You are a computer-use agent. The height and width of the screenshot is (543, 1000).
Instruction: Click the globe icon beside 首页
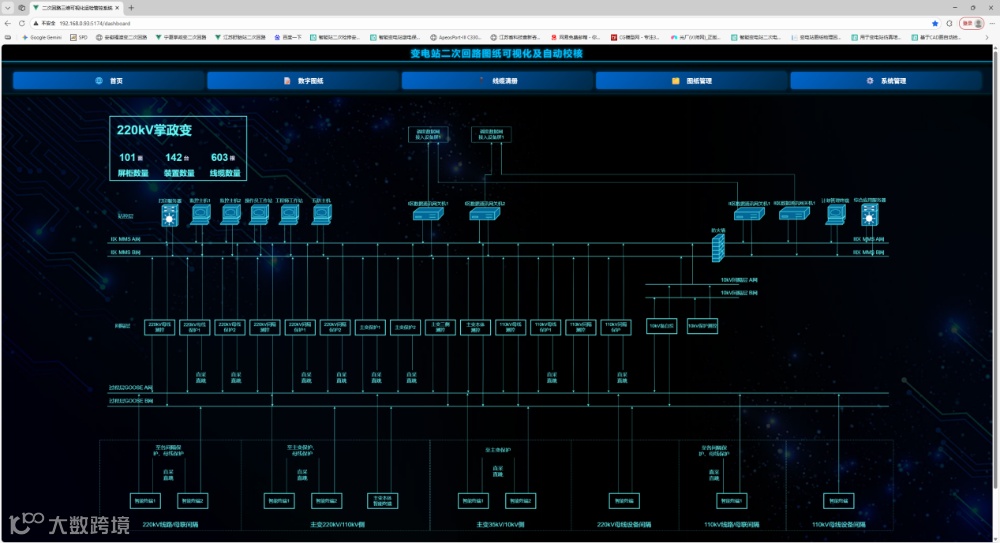coord(99,81)
